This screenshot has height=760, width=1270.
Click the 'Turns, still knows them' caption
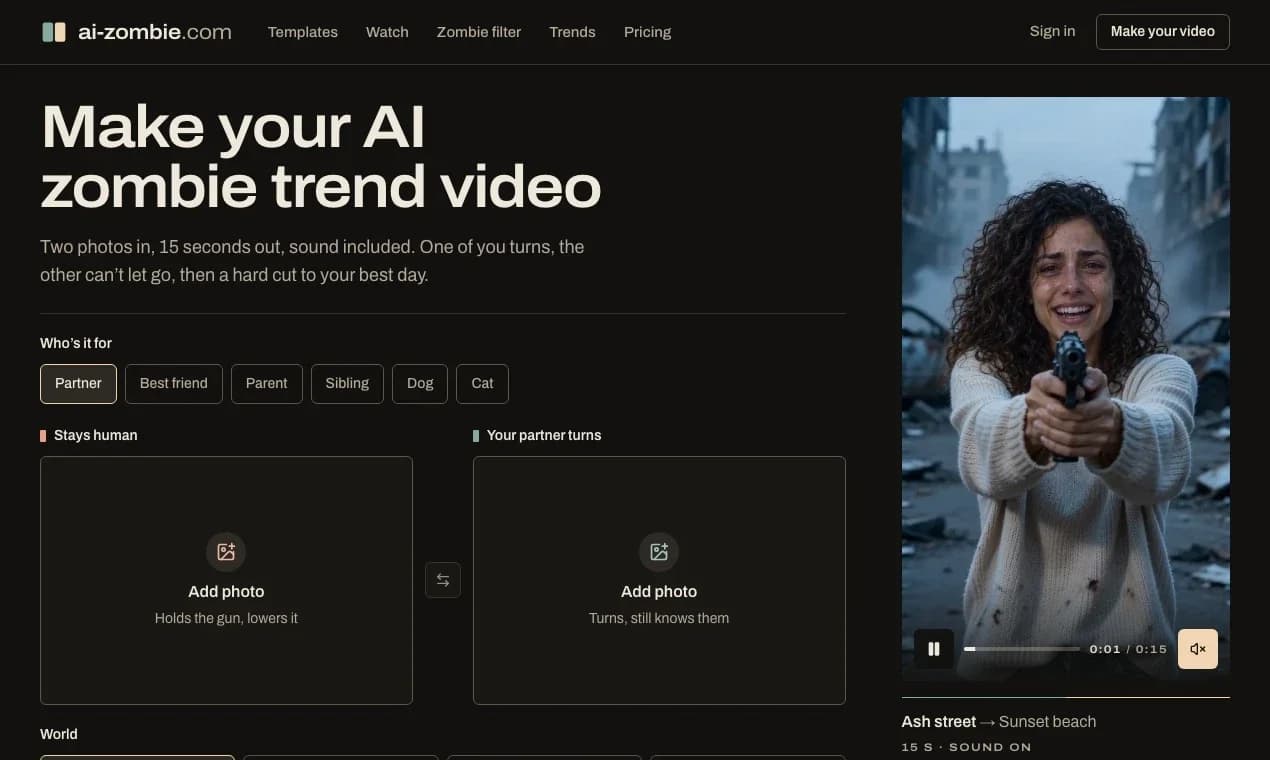coord(659,618)
